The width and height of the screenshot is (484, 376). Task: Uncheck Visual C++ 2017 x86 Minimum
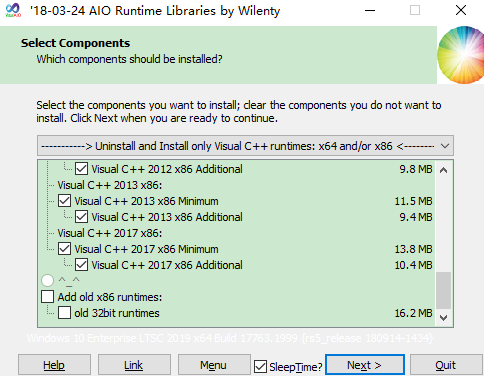64,249
